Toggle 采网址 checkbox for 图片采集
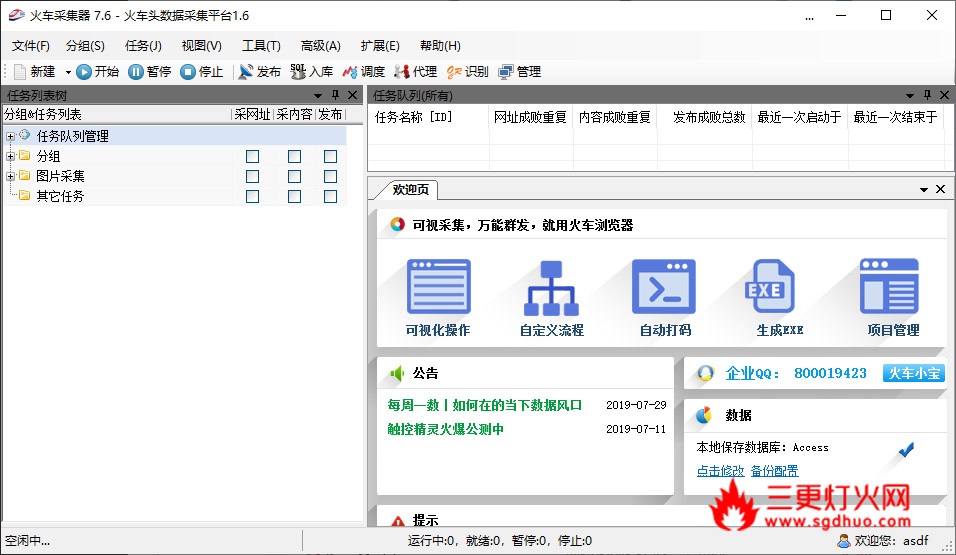 [x=252, y=177]
